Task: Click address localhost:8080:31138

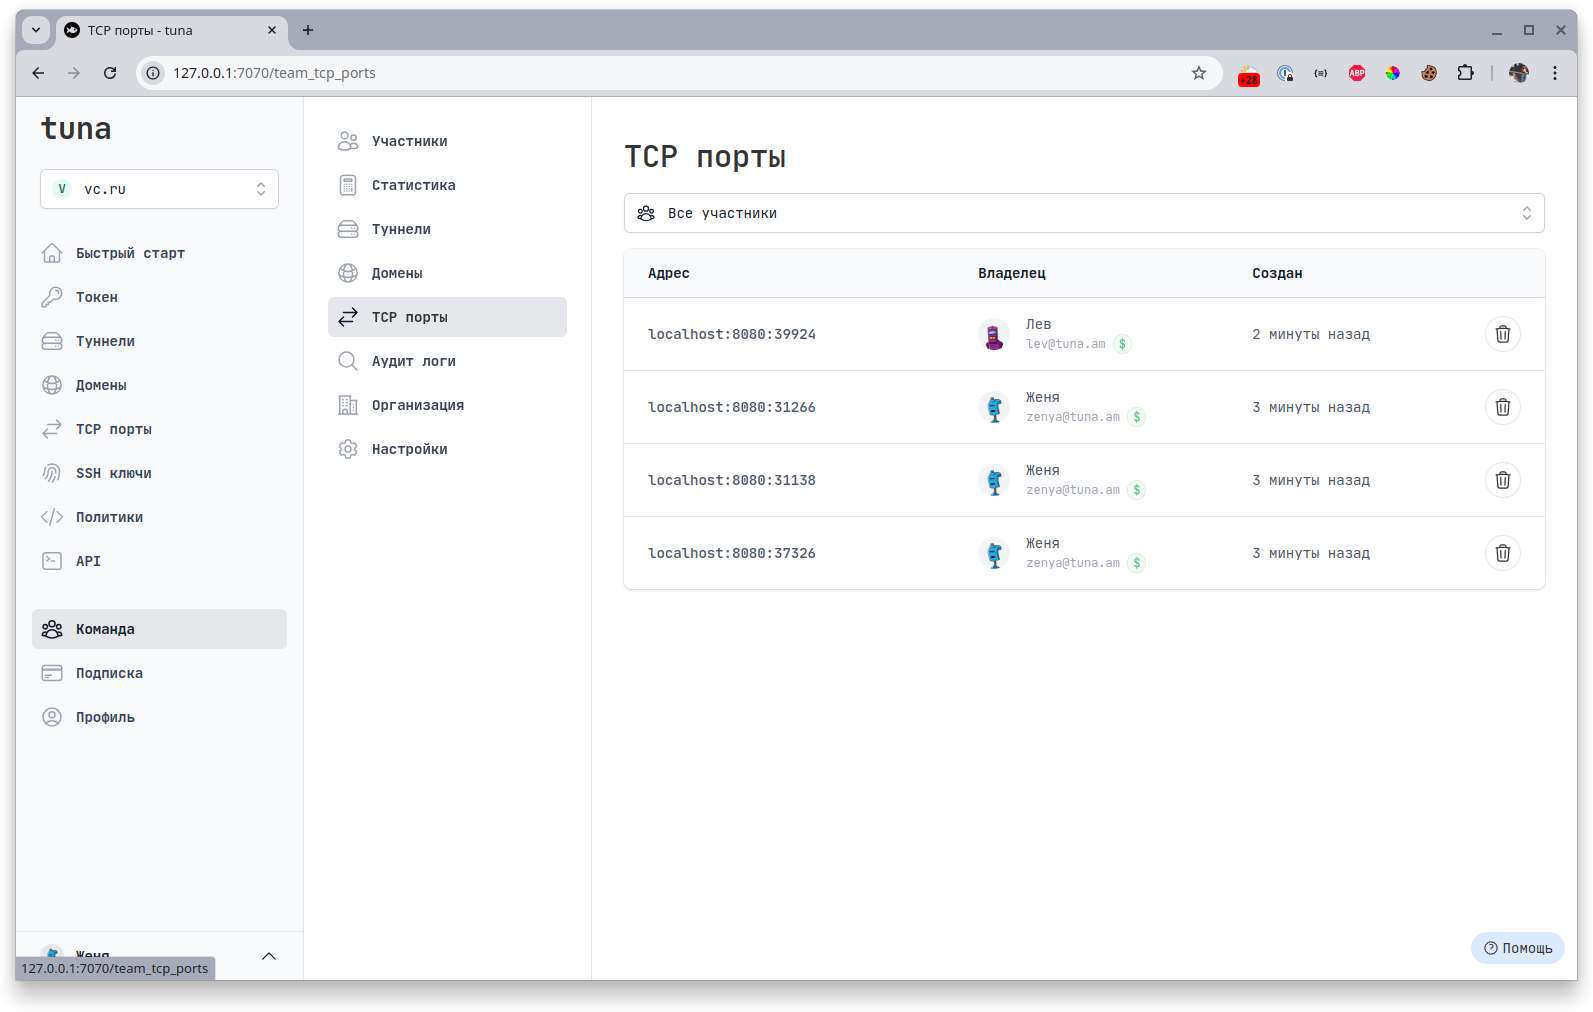Action: 732,480
